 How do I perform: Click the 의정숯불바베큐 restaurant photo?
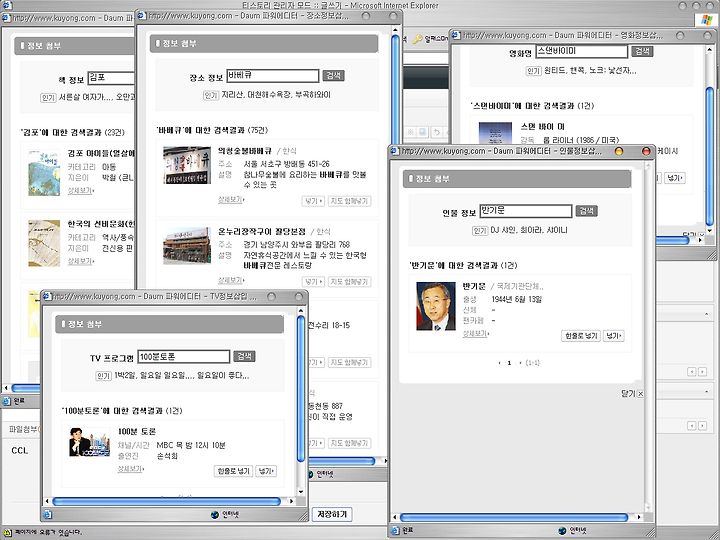(x=187, y=165)
